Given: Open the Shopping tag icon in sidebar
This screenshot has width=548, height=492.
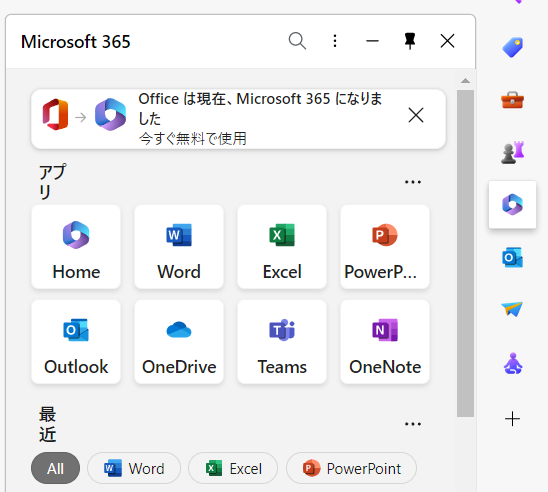Looking at the screenshot, I should pos(513,47).
